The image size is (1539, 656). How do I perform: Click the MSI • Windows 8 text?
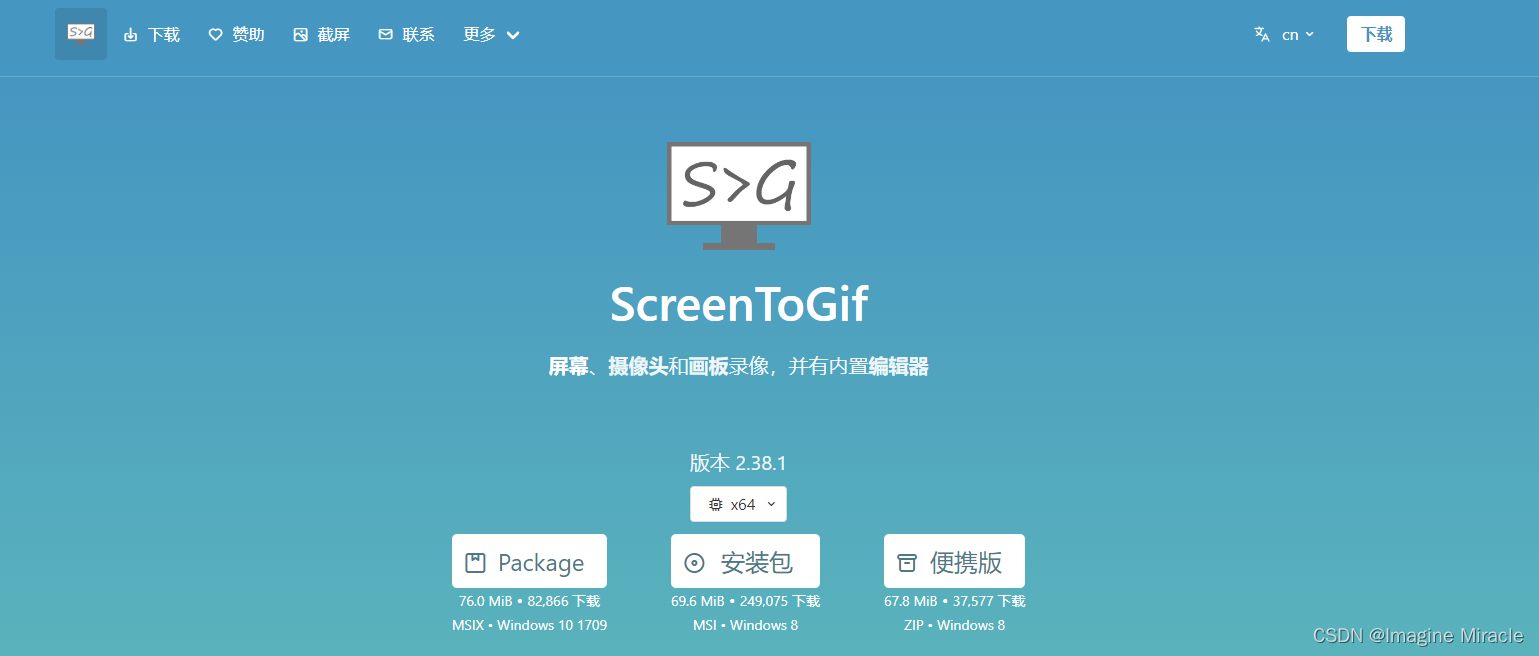745,625
